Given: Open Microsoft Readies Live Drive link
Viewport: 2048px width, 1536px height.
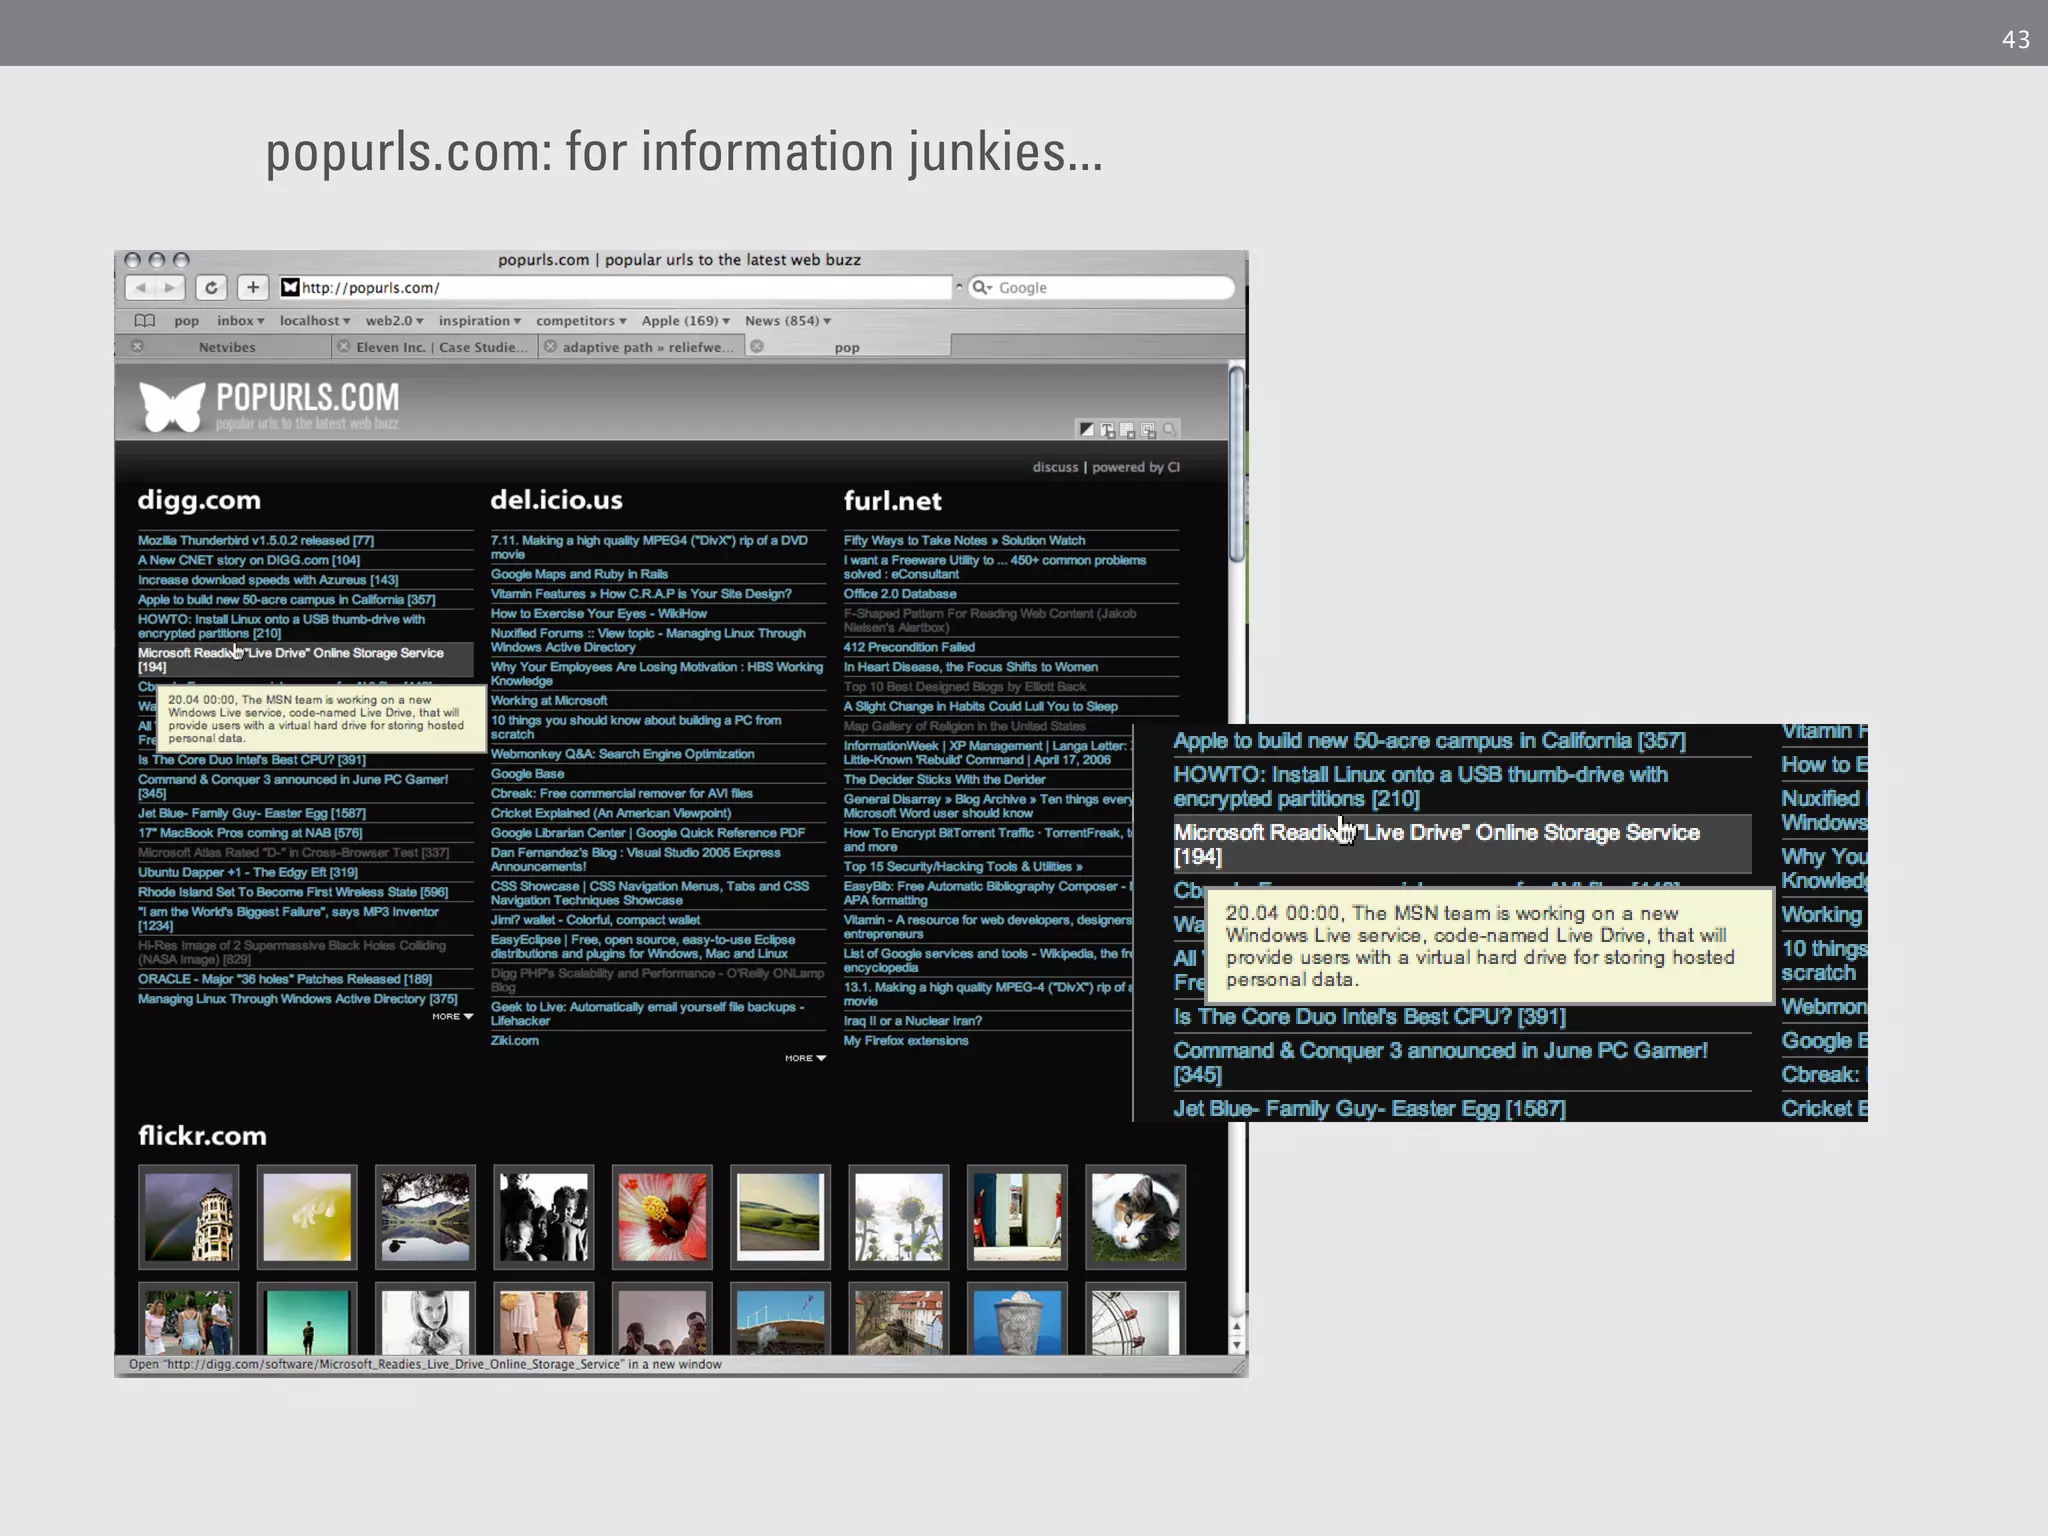Looking at the screenshot, I should pyautogui.click(x=291, y=660).
